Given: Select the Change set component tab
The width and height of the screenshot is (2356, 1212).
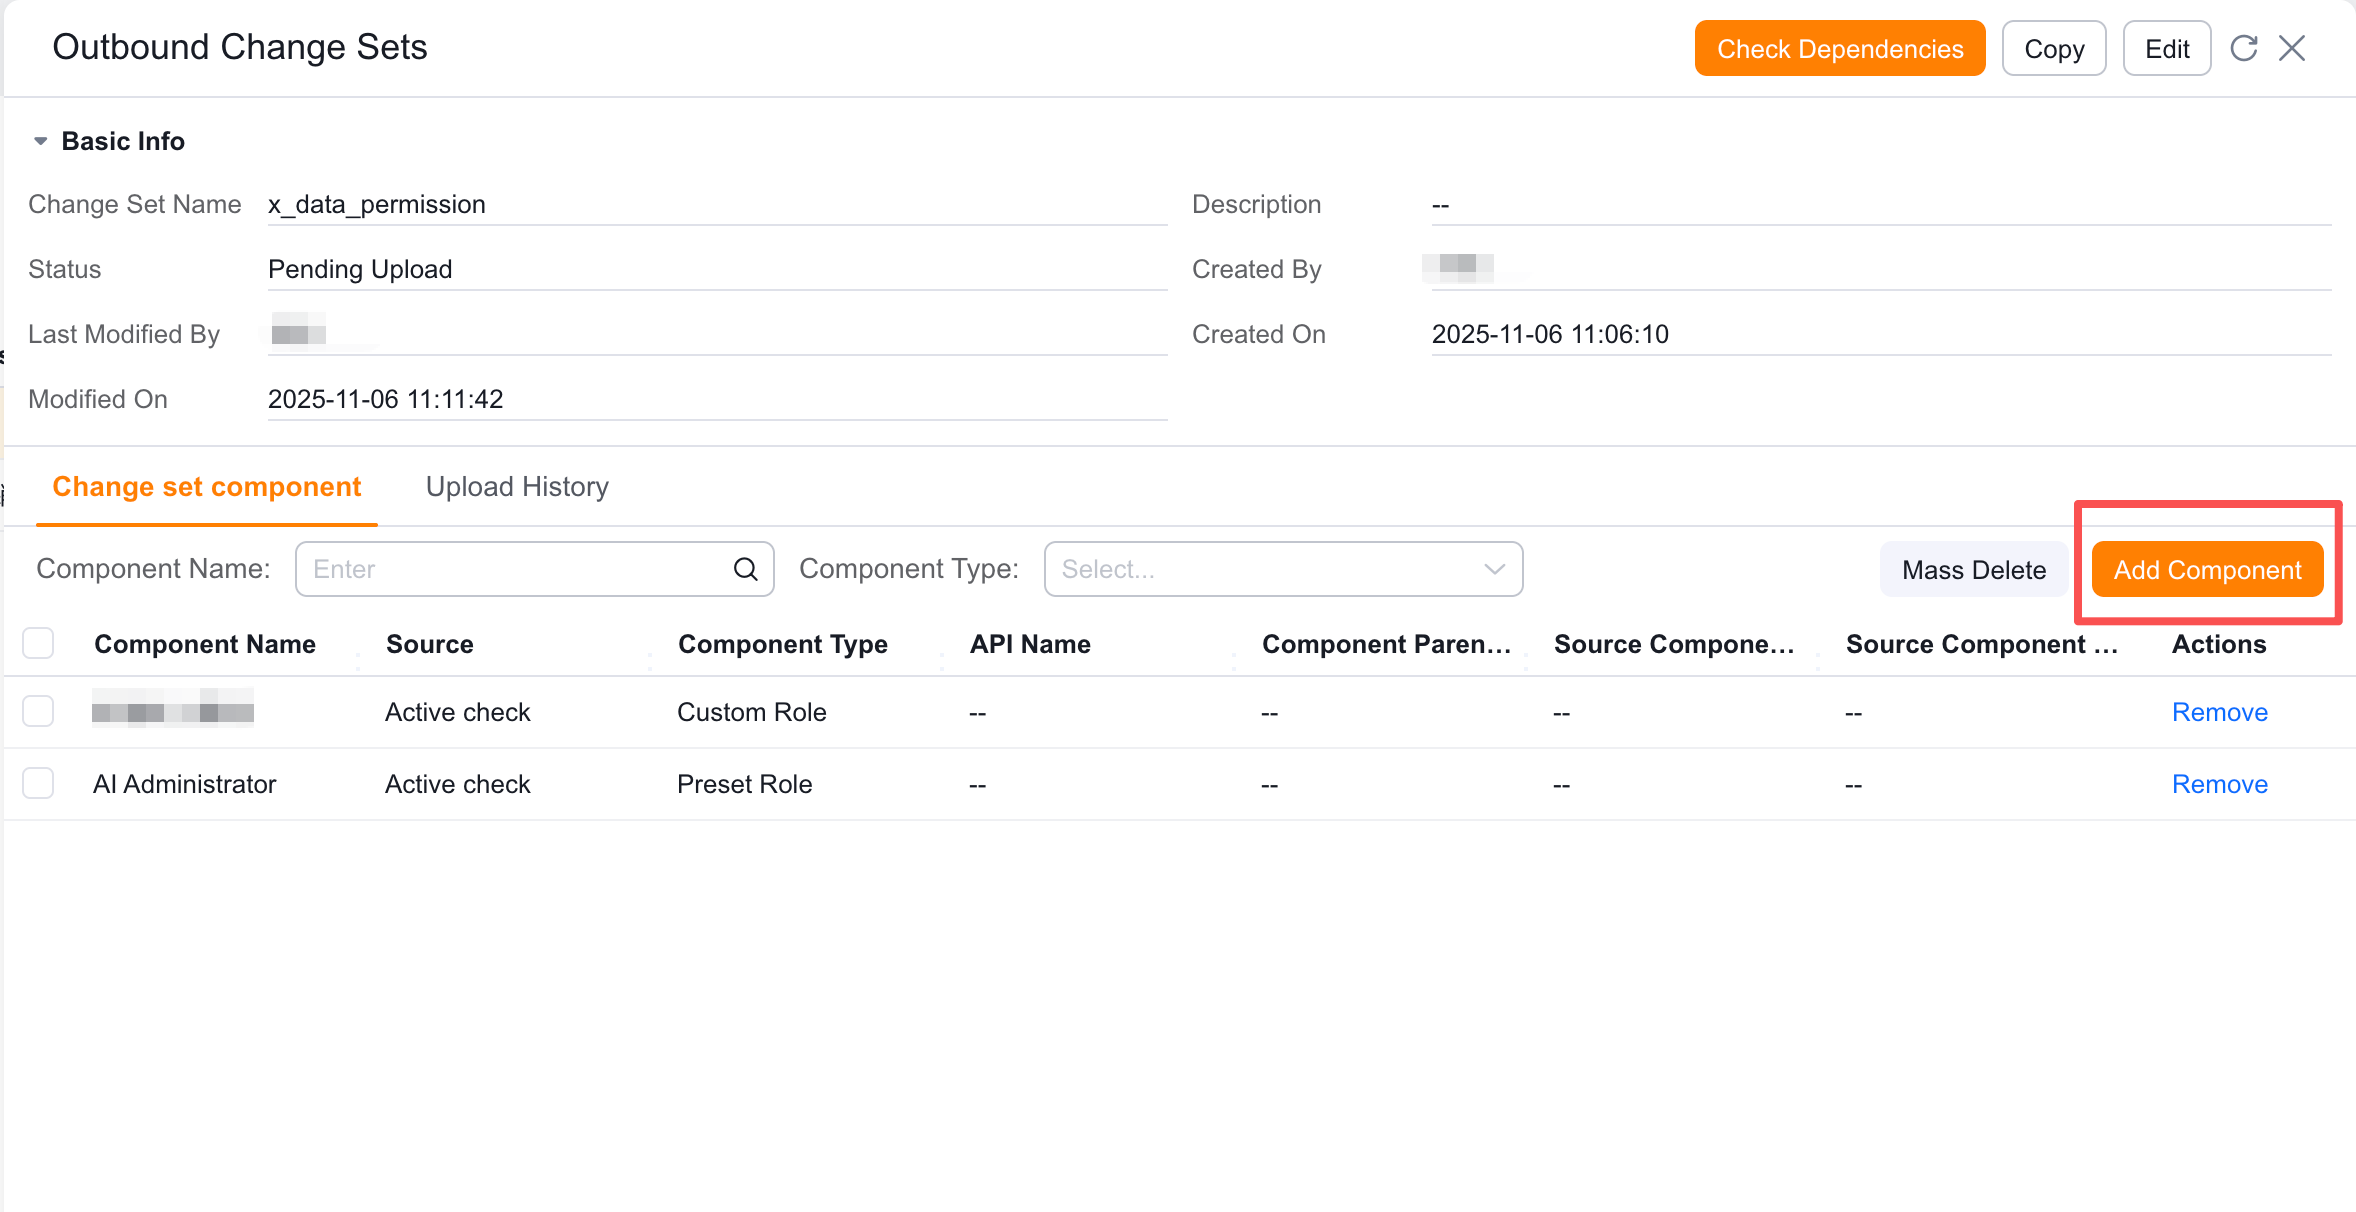Looking at the screenshot, I should tap(207, 486).
